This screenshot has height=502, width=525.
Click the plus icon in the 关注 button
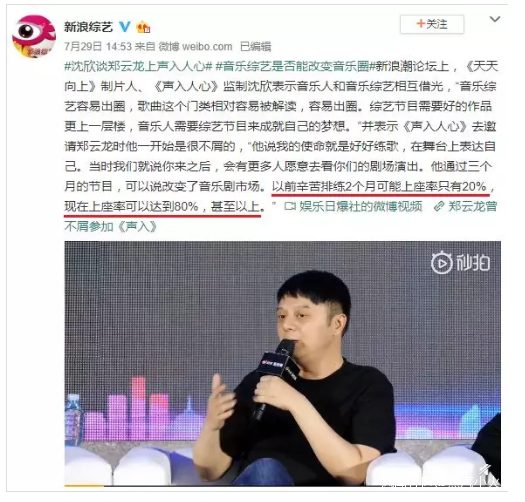pos(421,24)
